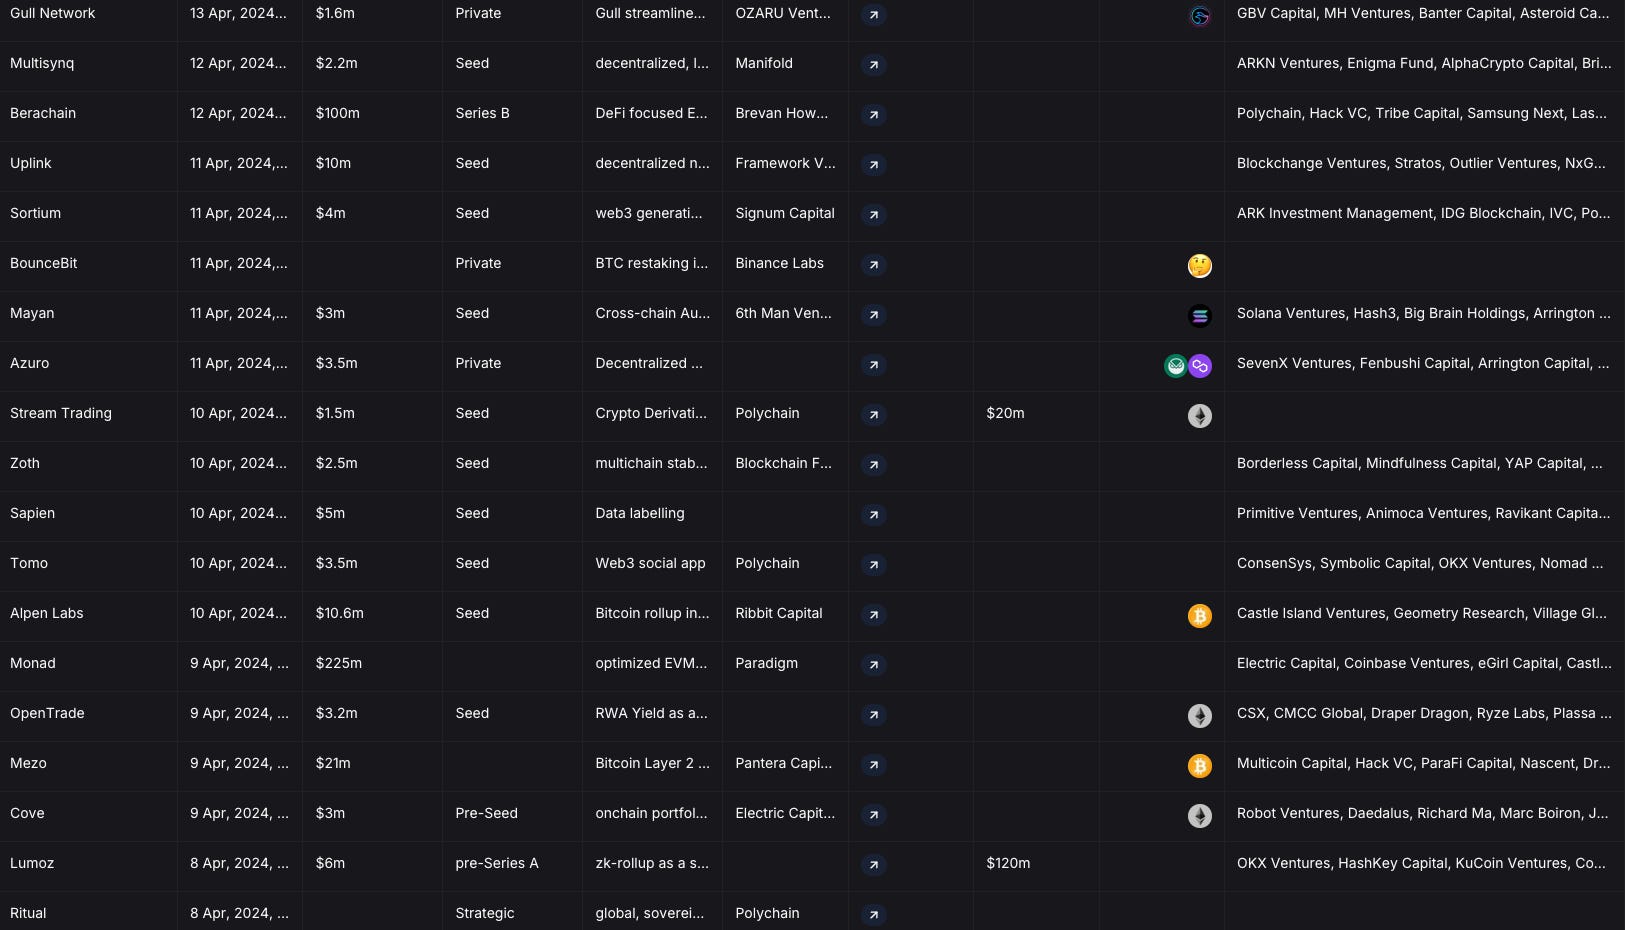Select the Alpen Labs project name

(47, 613)
